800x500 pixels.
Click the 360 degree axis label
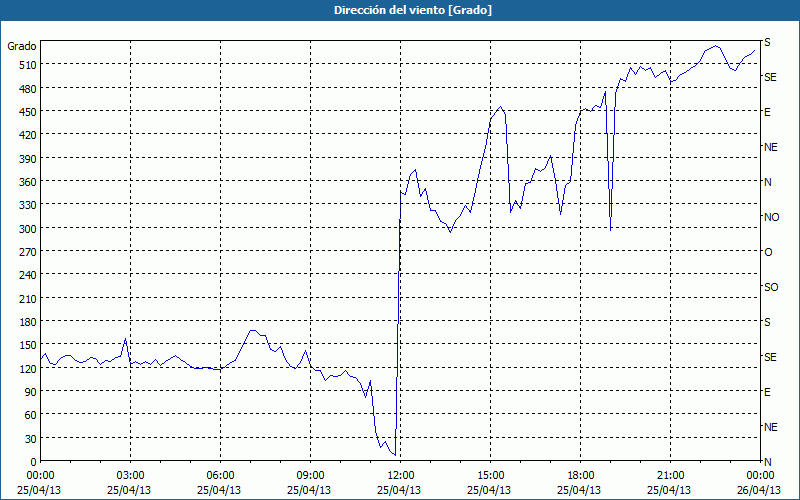click(x=29, y=182)
